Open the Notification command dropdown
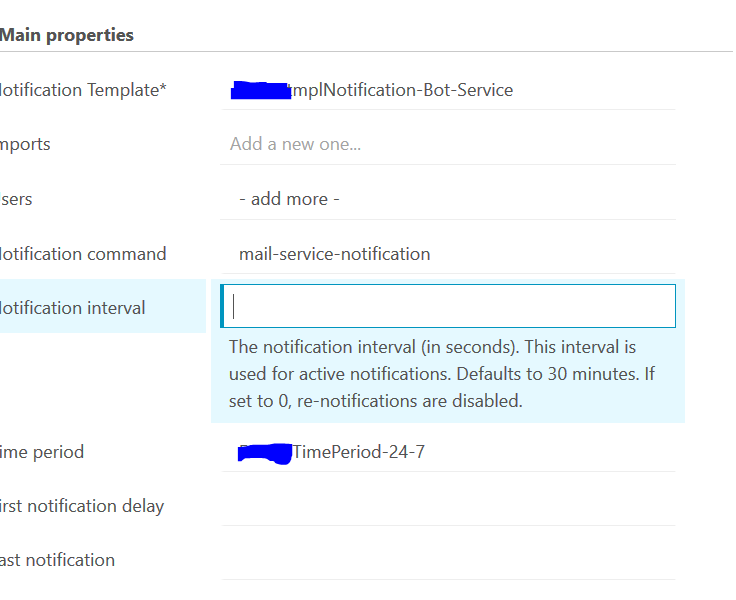The width and height of the screenshot is (736, 600). [x=448, y=254]
